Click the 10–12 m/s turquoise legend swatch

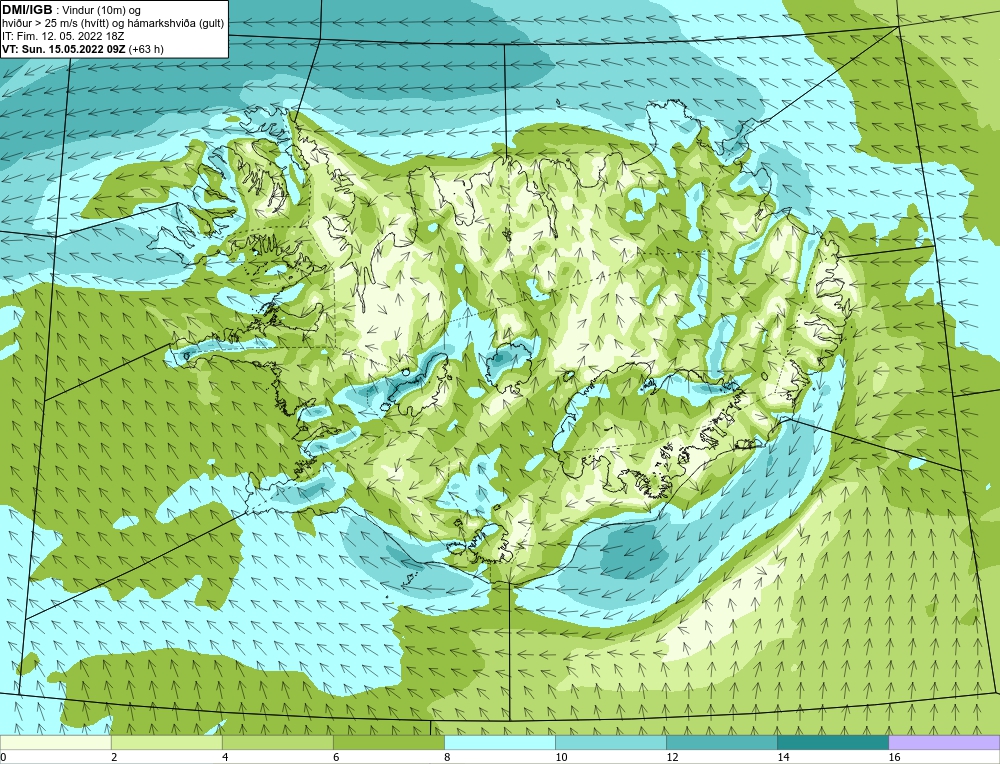point(611,742)
